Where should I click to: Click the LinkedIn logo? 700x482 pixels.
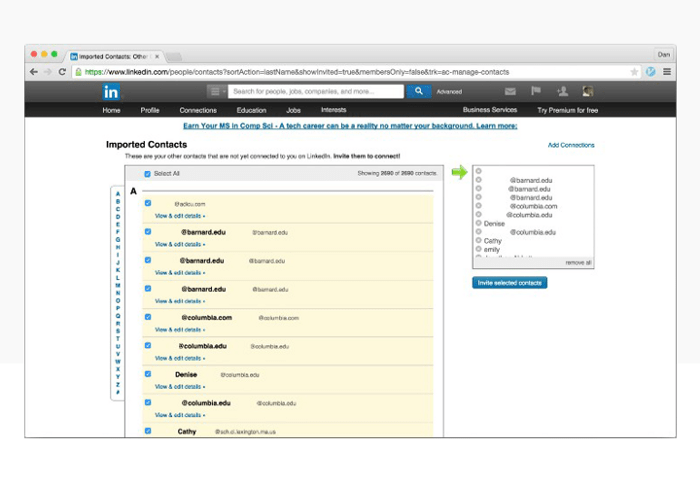[111, 92]
